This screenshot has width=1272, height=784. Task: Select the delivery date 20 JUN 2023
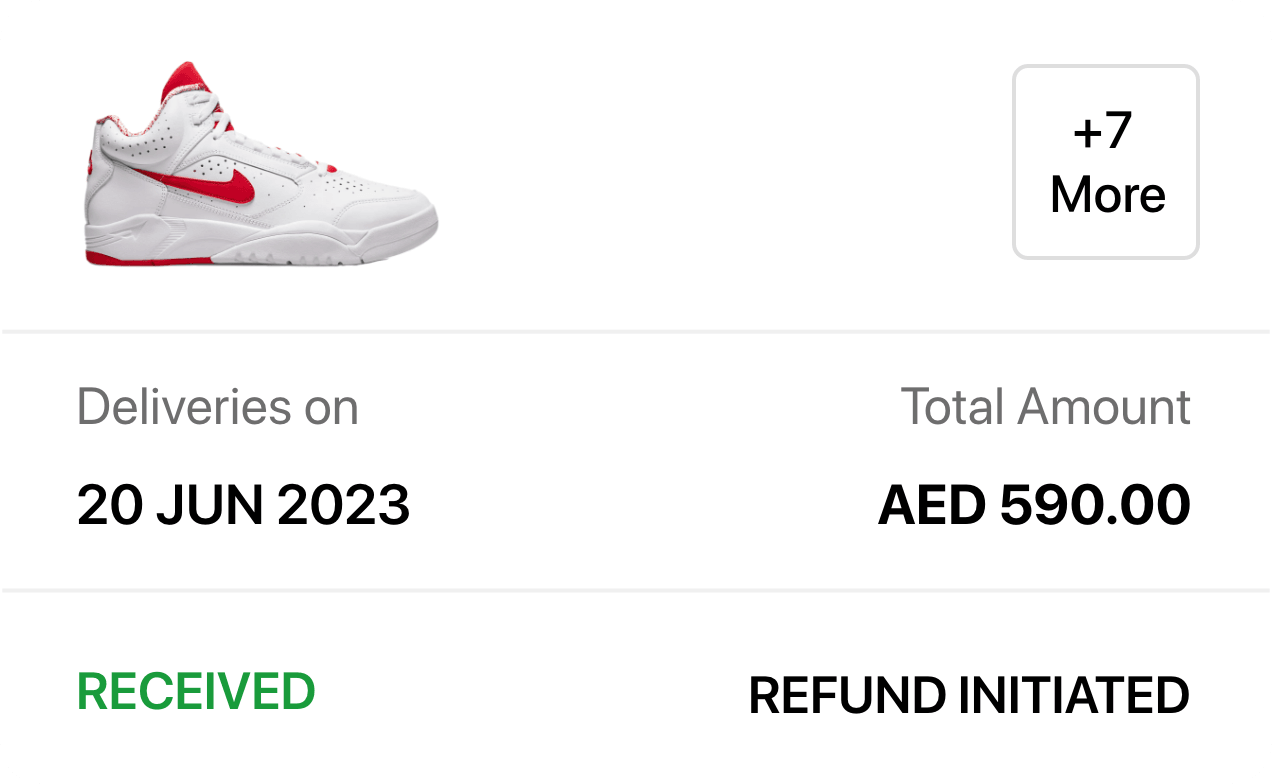tap(243, 506)
